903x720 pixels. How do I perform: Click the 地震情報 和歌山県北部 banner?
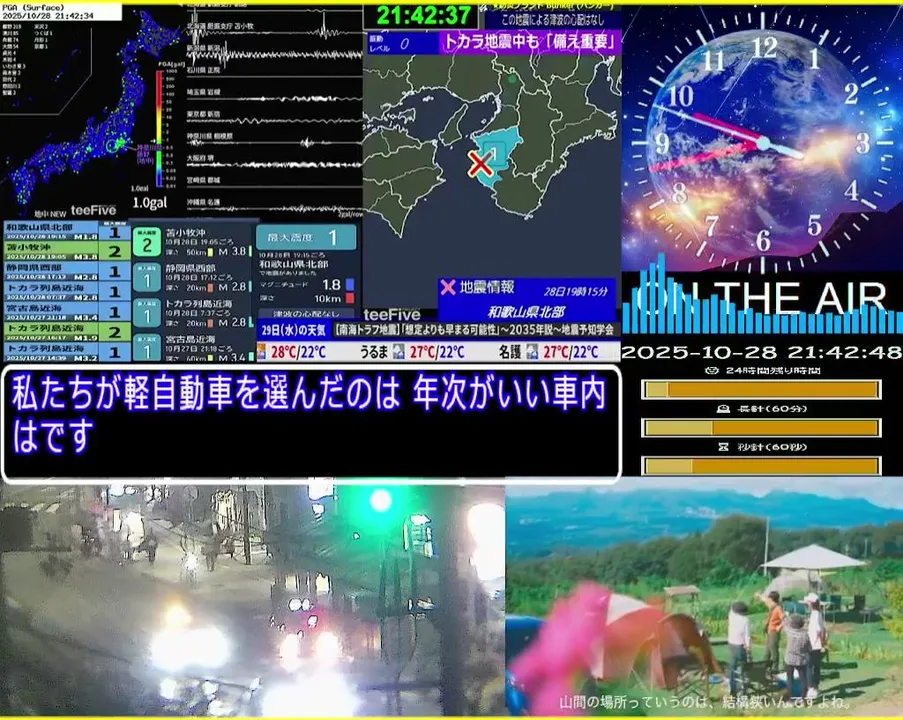(526, 300)
